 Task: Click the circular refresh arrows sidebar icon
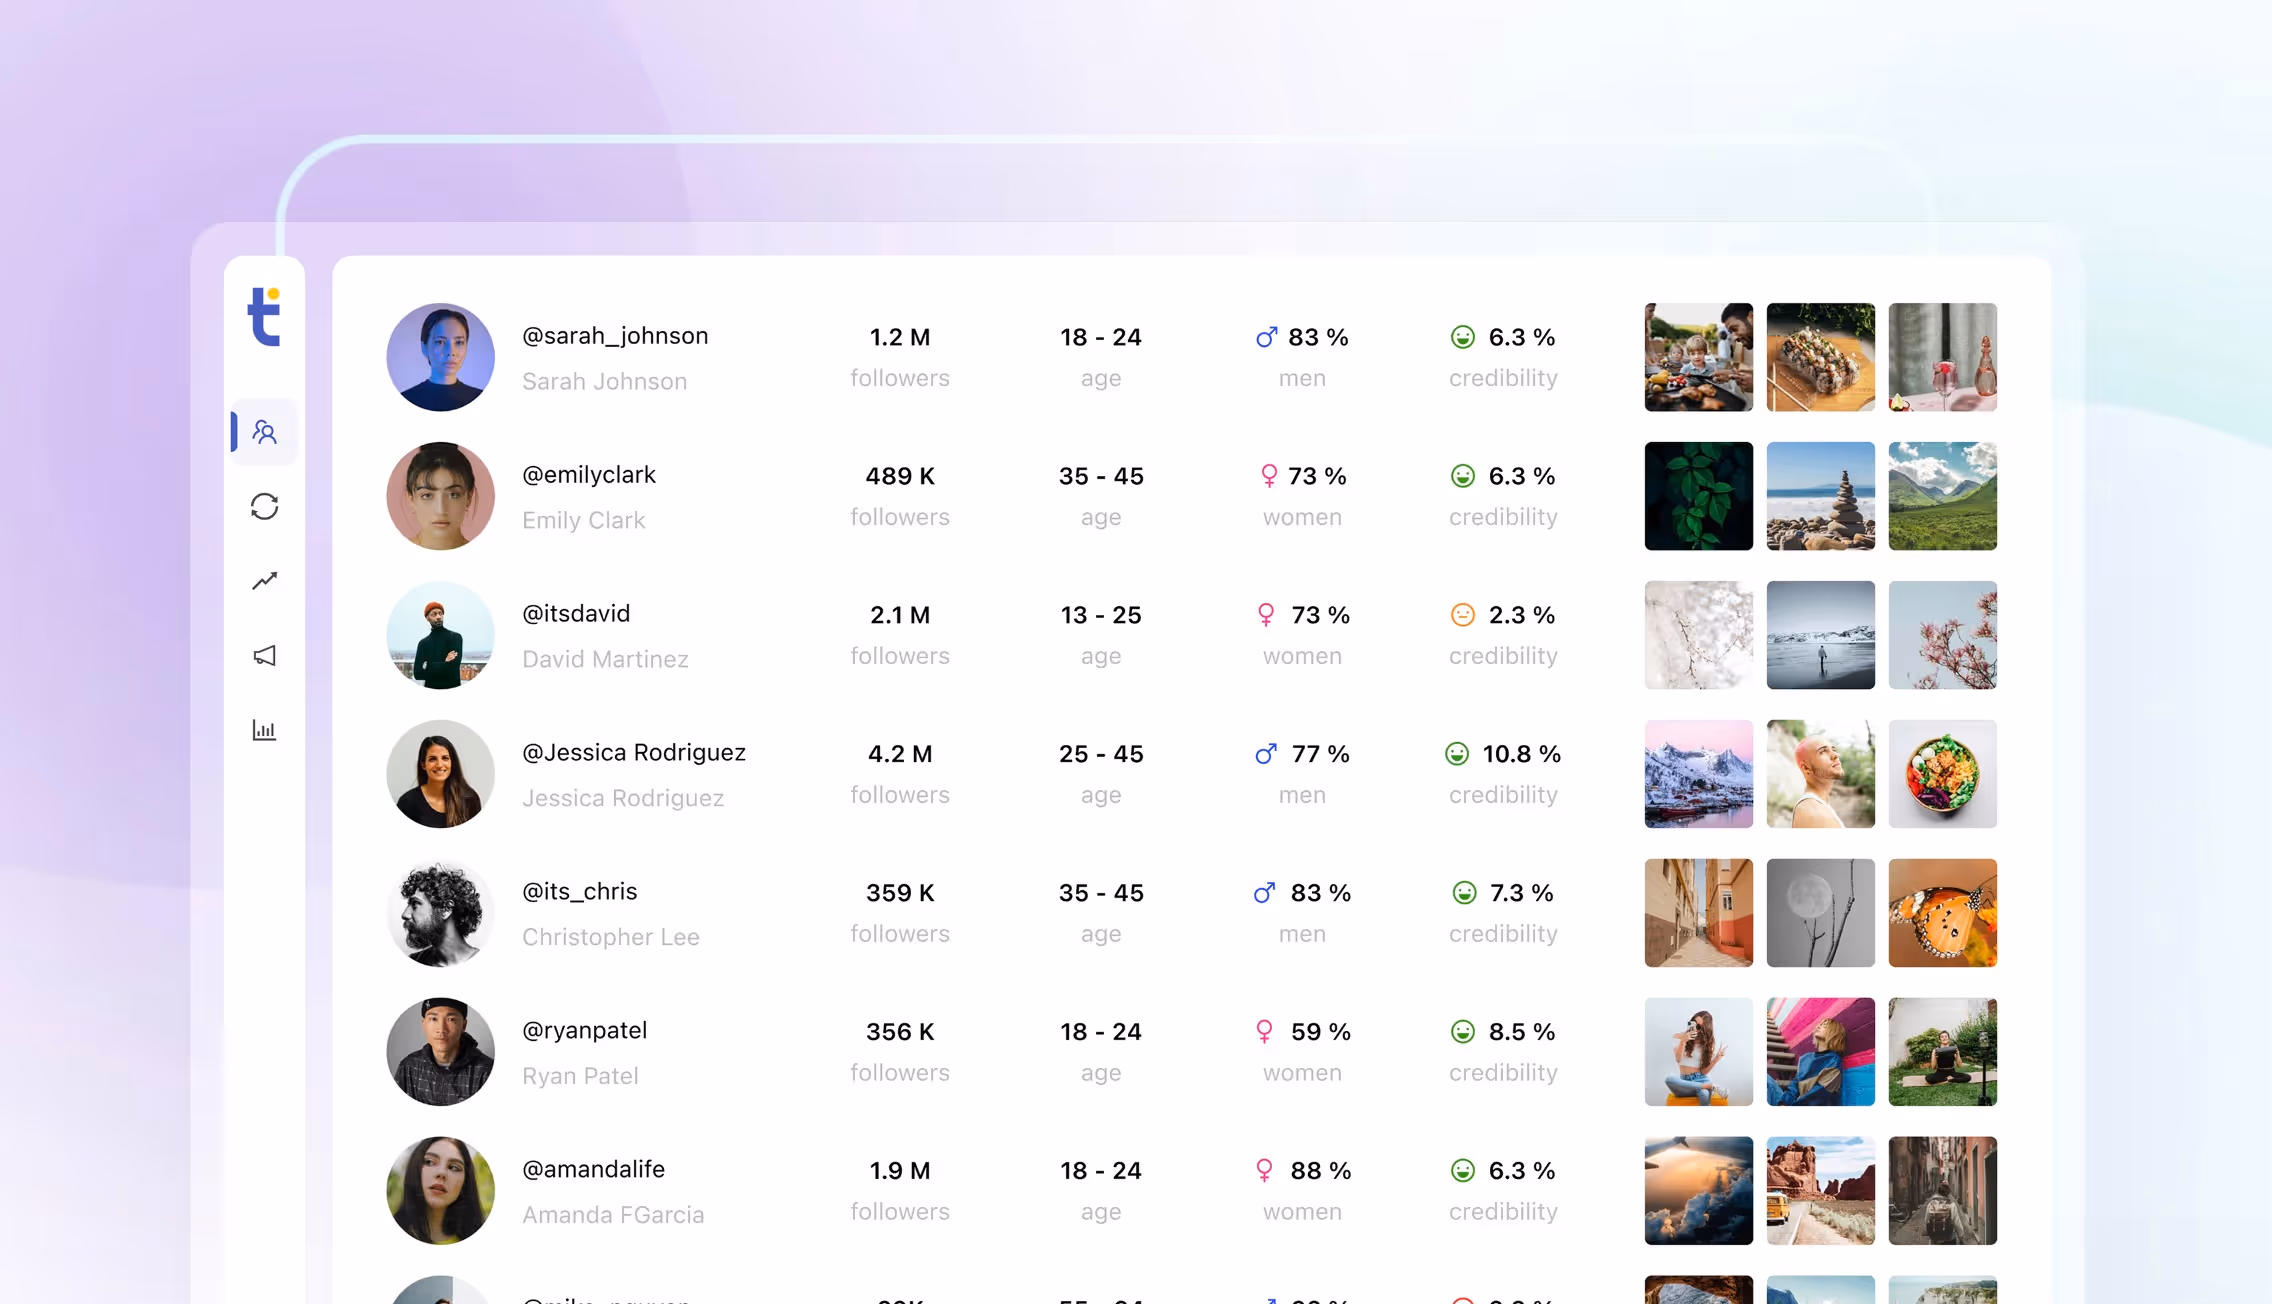tap(264, 506)
